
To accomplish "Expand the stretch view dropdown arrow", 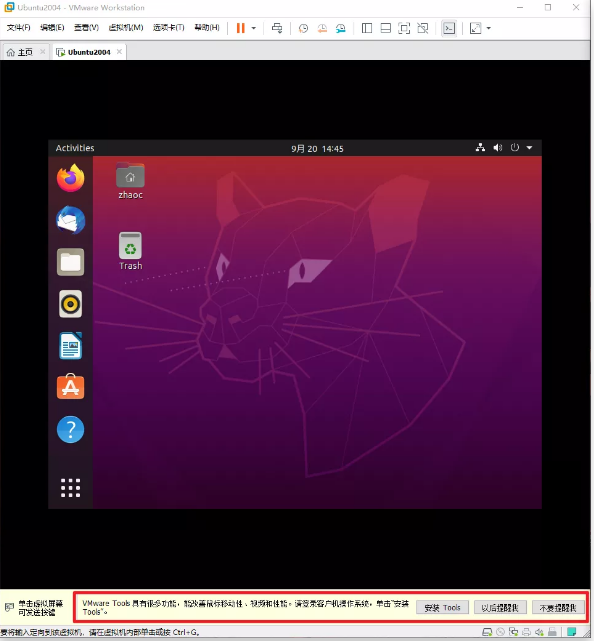I will click(x=489, y=28).
